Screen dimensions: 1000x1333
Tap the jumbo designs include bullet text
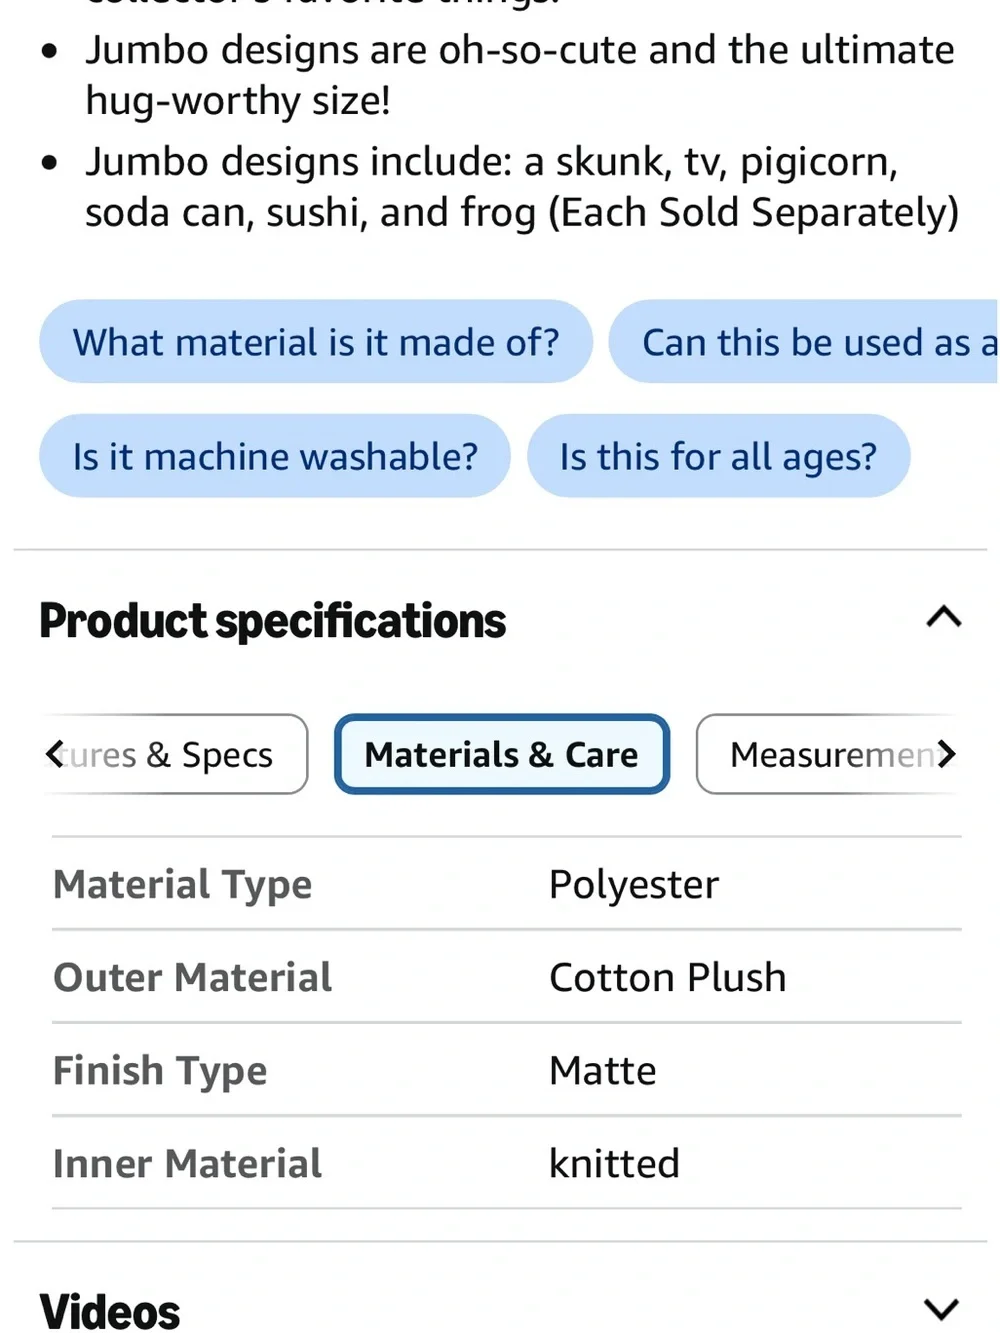pyautogui.click(x=521, y=187)
